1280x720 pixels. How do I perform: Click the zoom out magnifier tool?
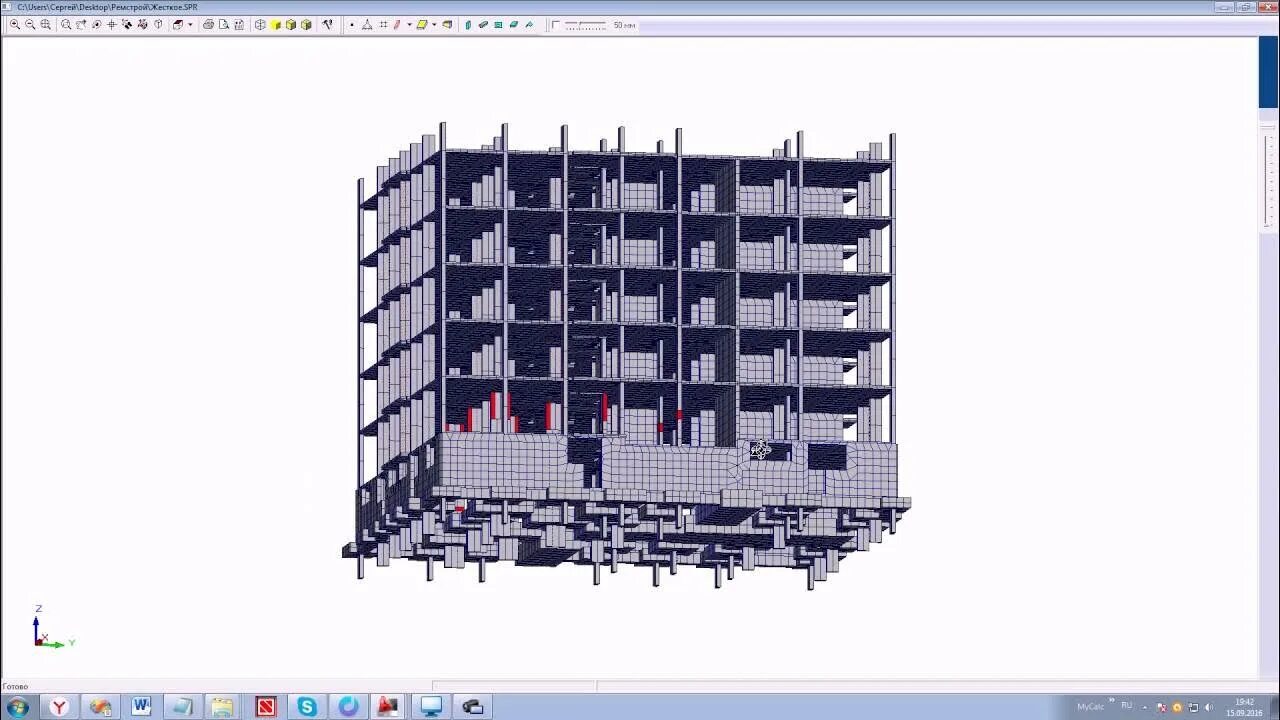tap(30, 24)
